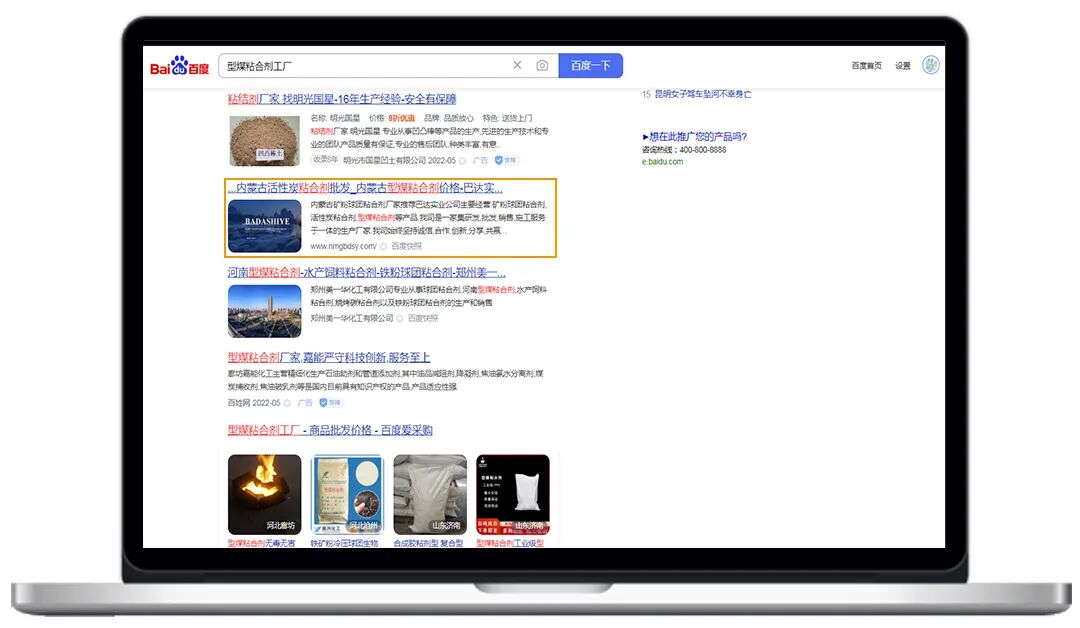Image resolution: width=1080 pixels, height=628 pixels.
Task: Open source 明光市国星凹土有限公司
Action: click(384, 160)
